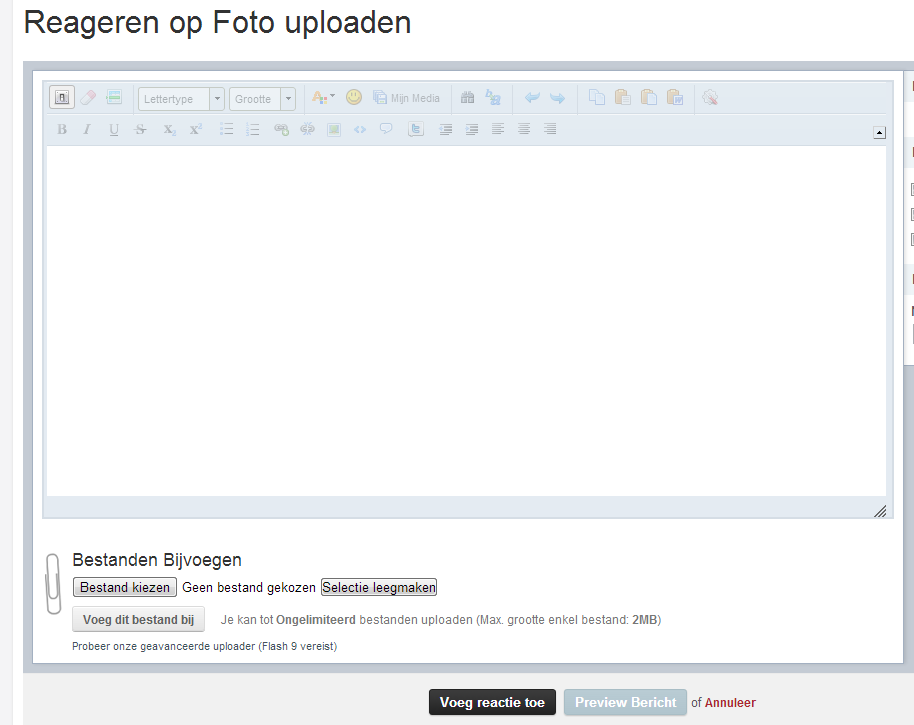Toggle the editor source mode button
914x725 pixels.
(62, 97)
